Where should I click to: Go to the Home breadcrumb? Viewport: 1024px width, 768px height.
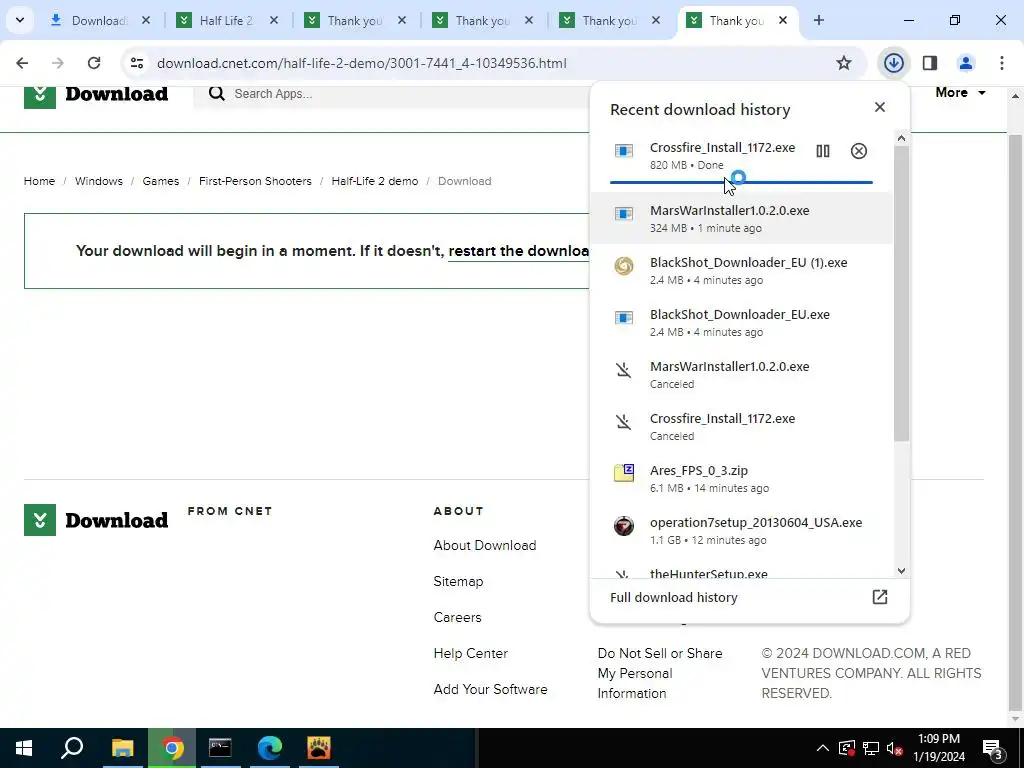pyautogui.click(x=39, y=181)
